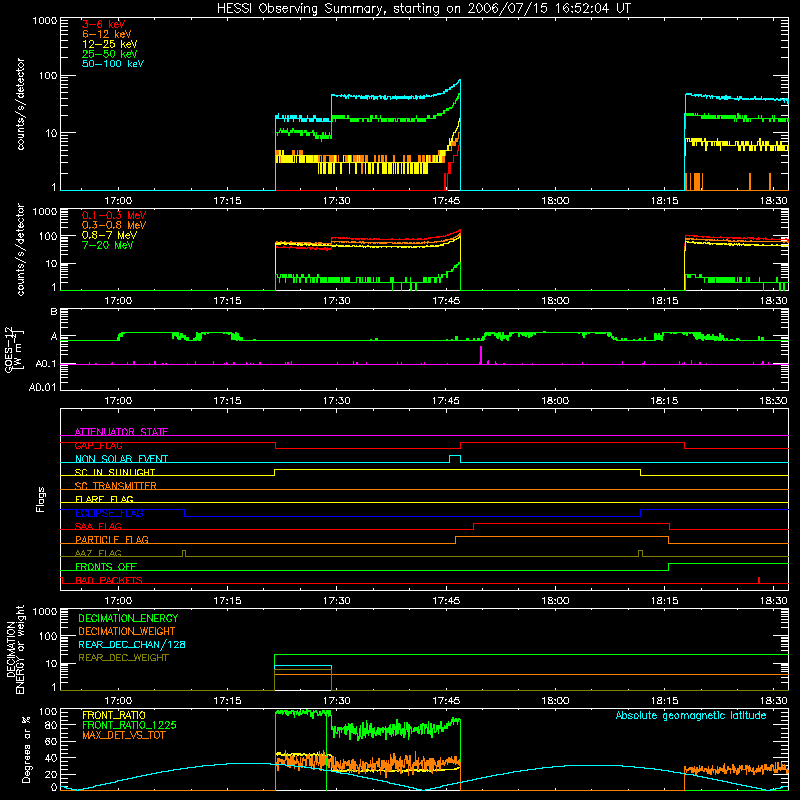The image size is (800, 800).
Task: Click the PARTICLE_FLAG label
Action: click(x=112, y=539)
